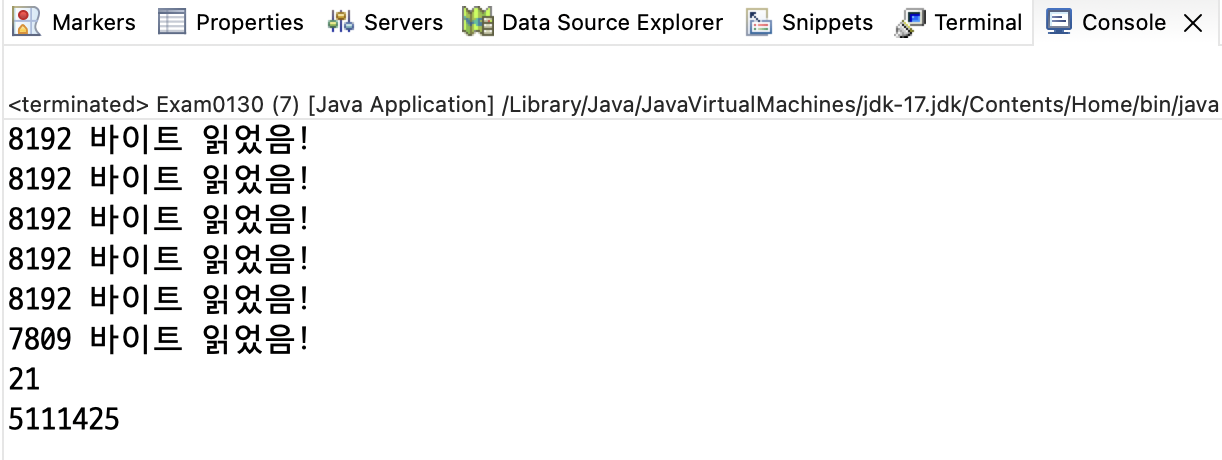The height and width of the screenshot is (460, 1222).
Task: Click the output line reading 21
Action: pos(22,380)
